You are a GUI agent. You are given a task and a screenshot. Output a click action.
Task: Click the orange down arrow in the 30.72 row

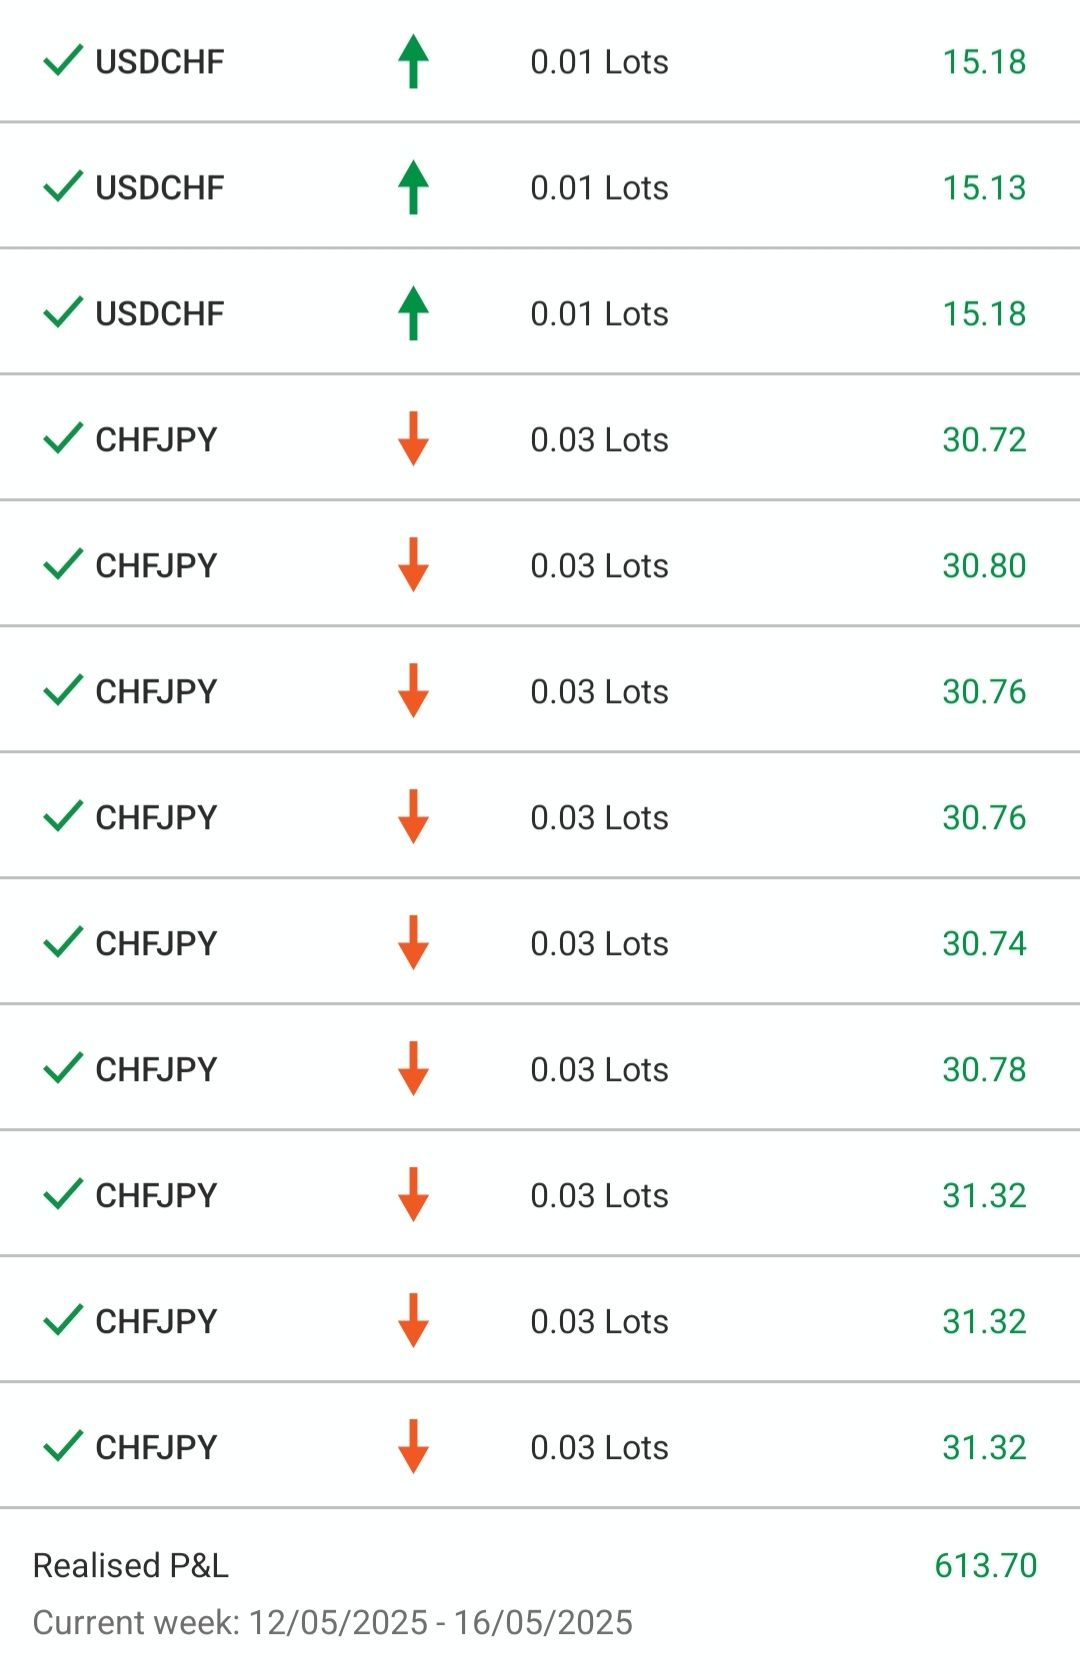point(413,439)
